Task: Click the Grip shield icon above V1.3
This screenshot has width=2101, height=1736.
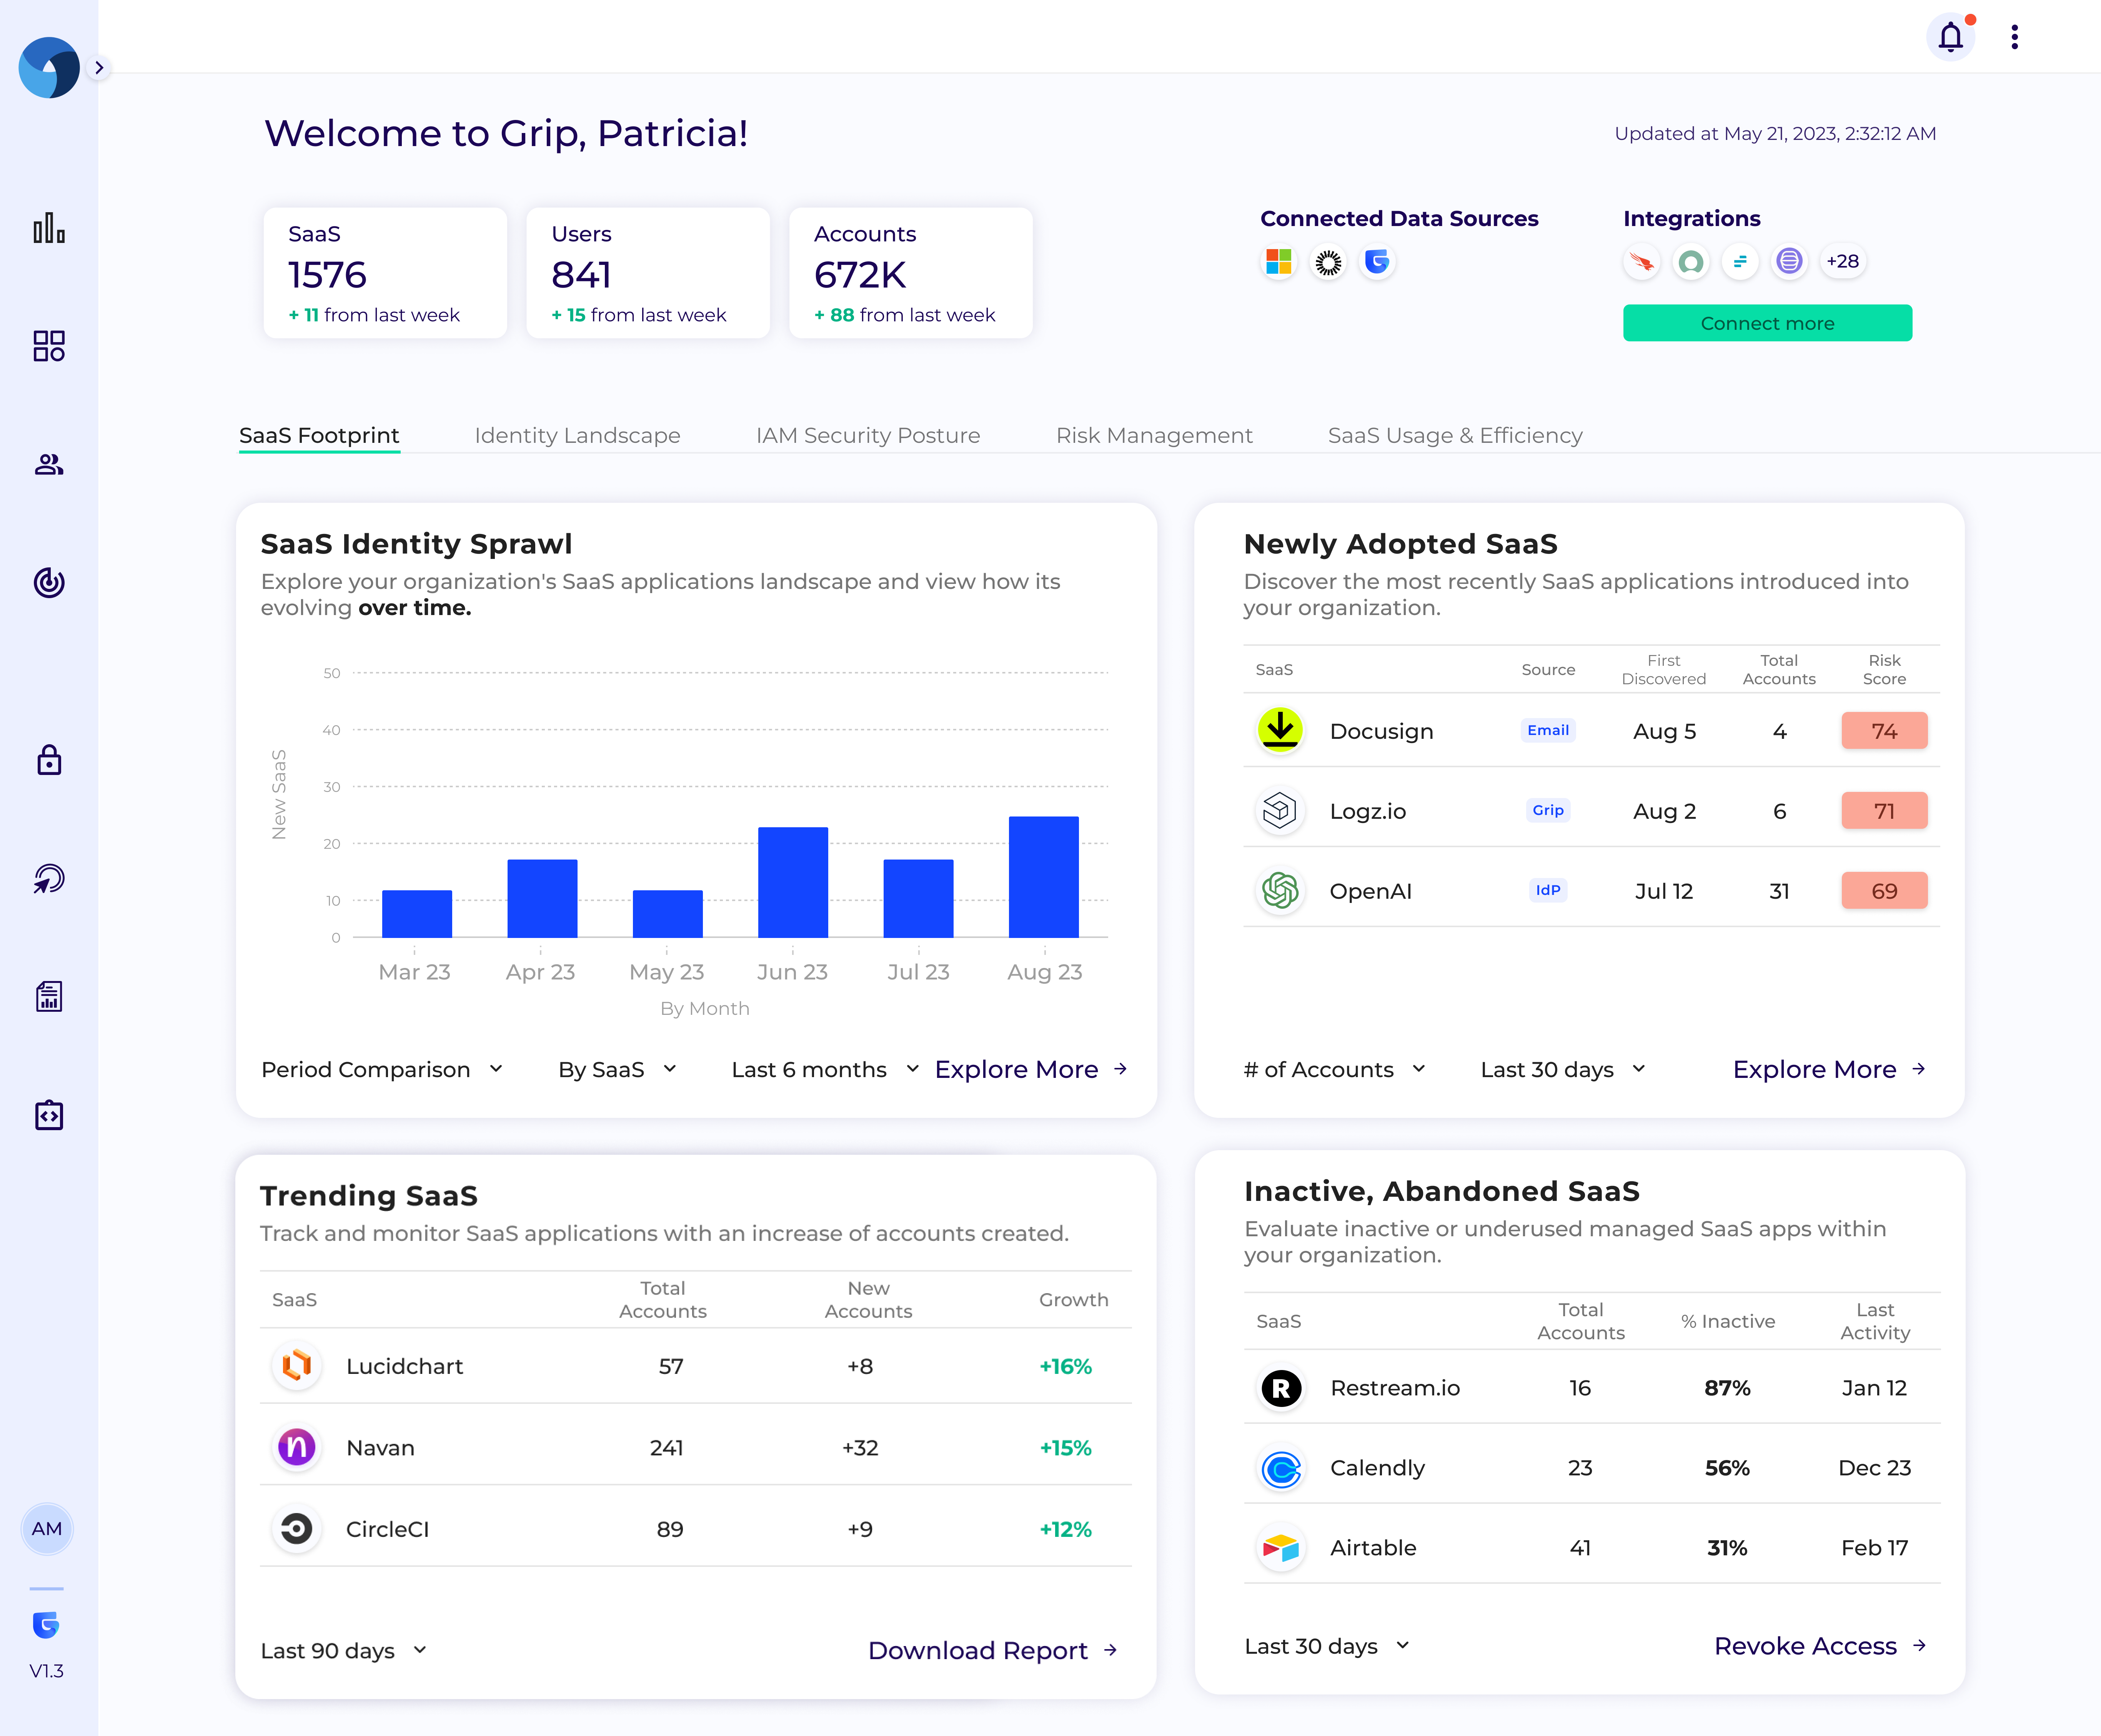Action: pos(46,1624)
